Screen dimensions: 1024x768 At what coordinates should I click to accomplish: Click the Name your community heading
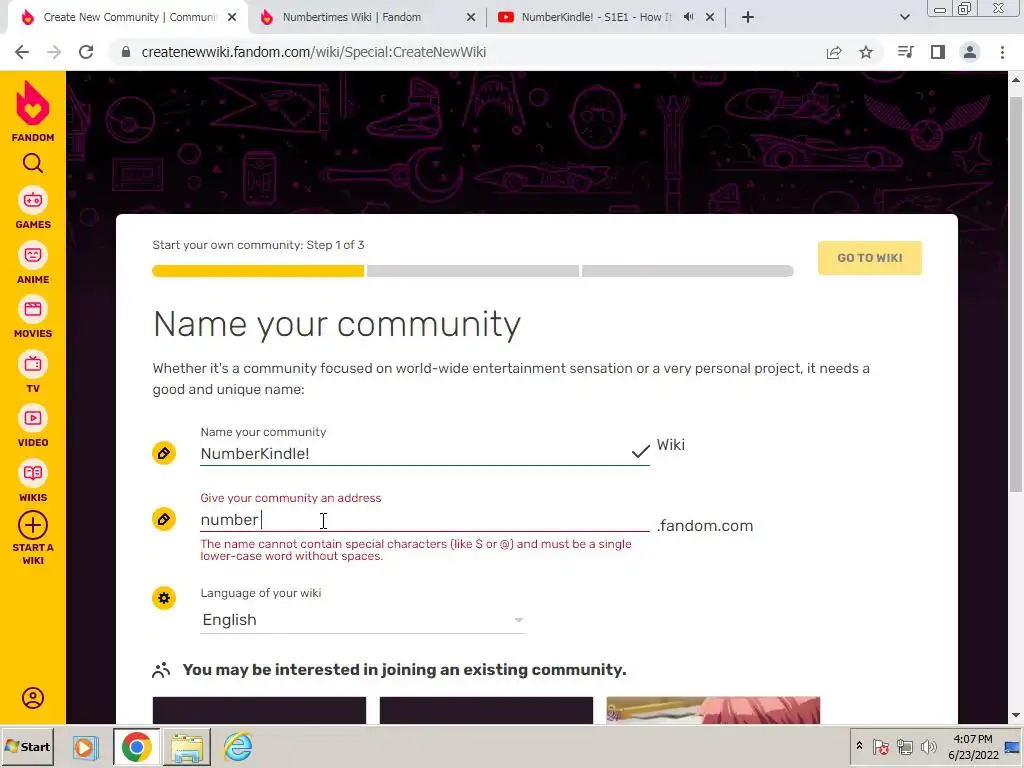[x=337, y=324]
